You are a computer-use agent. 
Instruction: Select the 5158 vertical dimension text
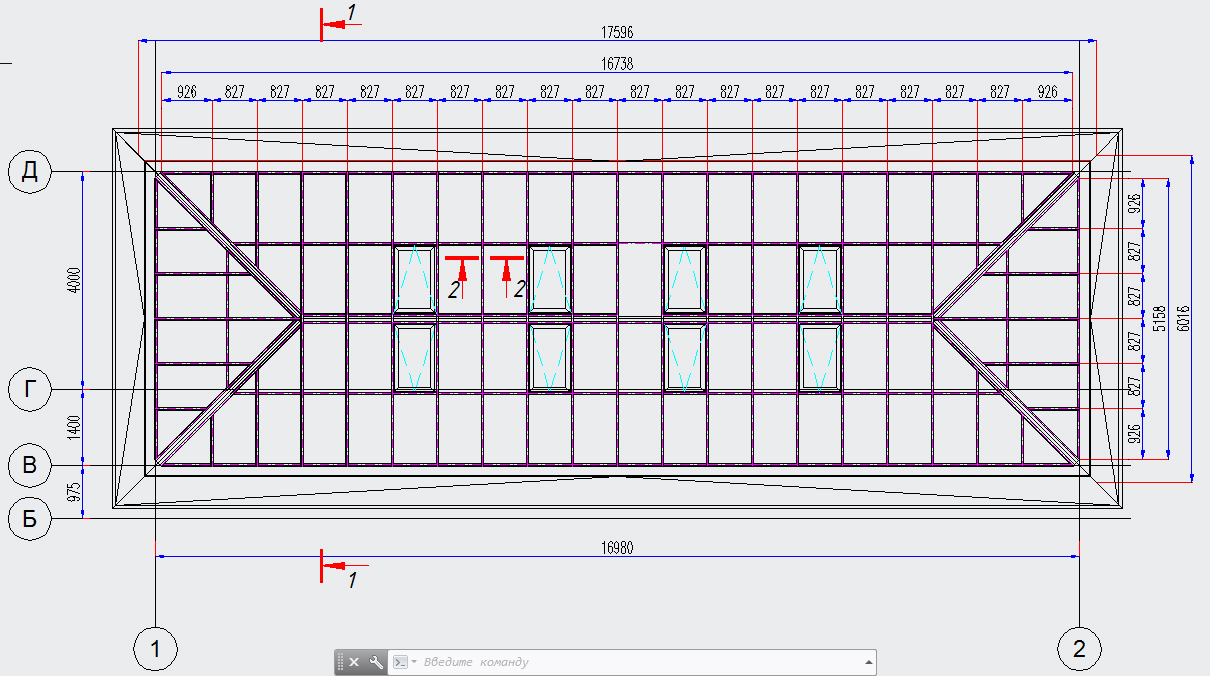point(1159,319)
